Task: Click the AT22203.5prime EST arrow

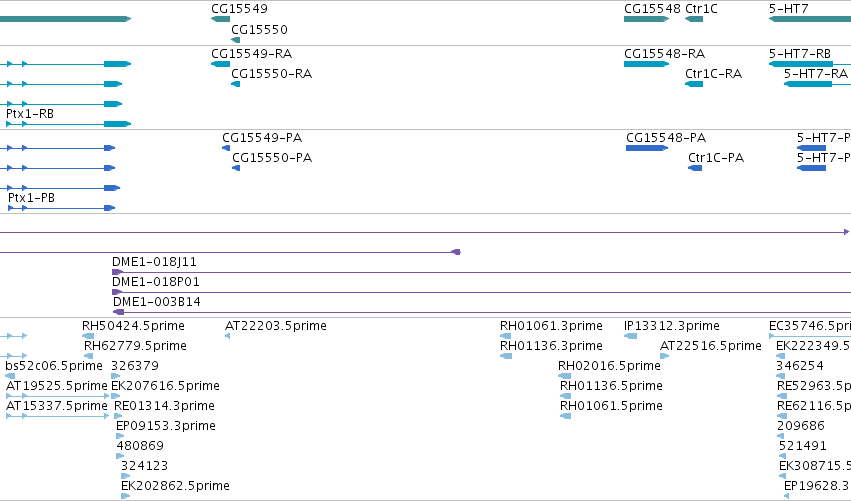Action: point(227,336)
